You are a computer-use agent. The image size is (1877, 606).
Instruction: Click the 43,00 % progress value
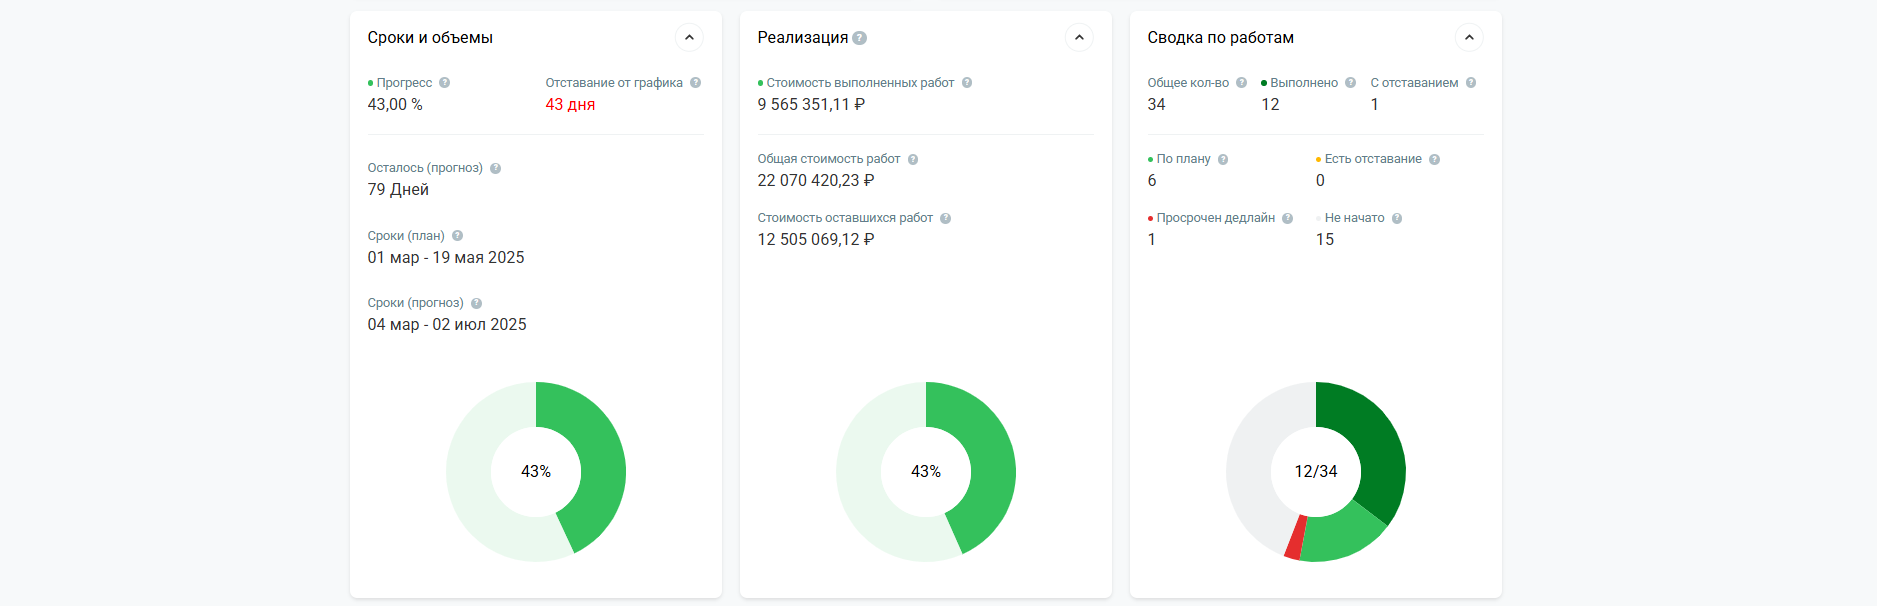pos(395,104)
